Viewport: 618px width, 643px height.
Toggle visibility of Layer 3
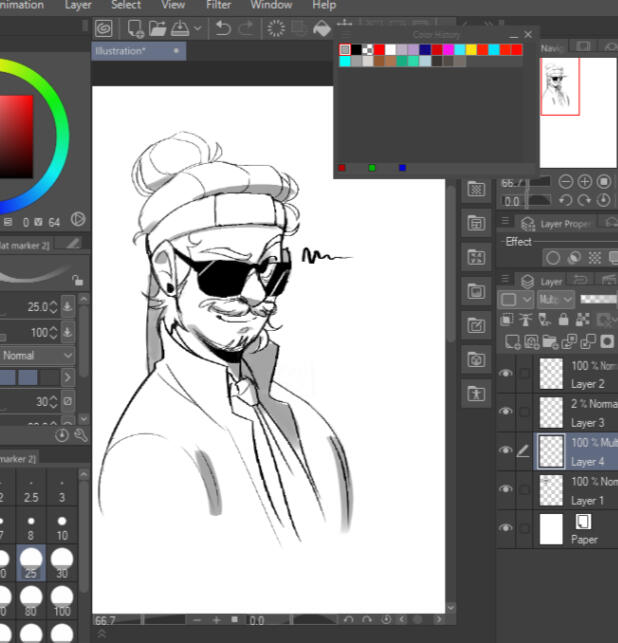pos(506,412)
